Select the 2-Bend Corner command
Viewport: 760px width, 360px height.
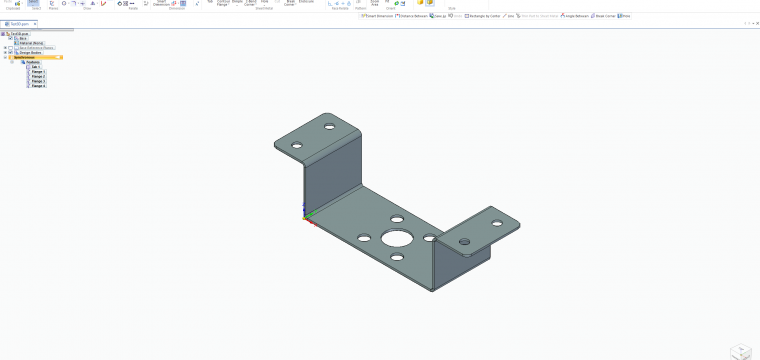[250, 3]
